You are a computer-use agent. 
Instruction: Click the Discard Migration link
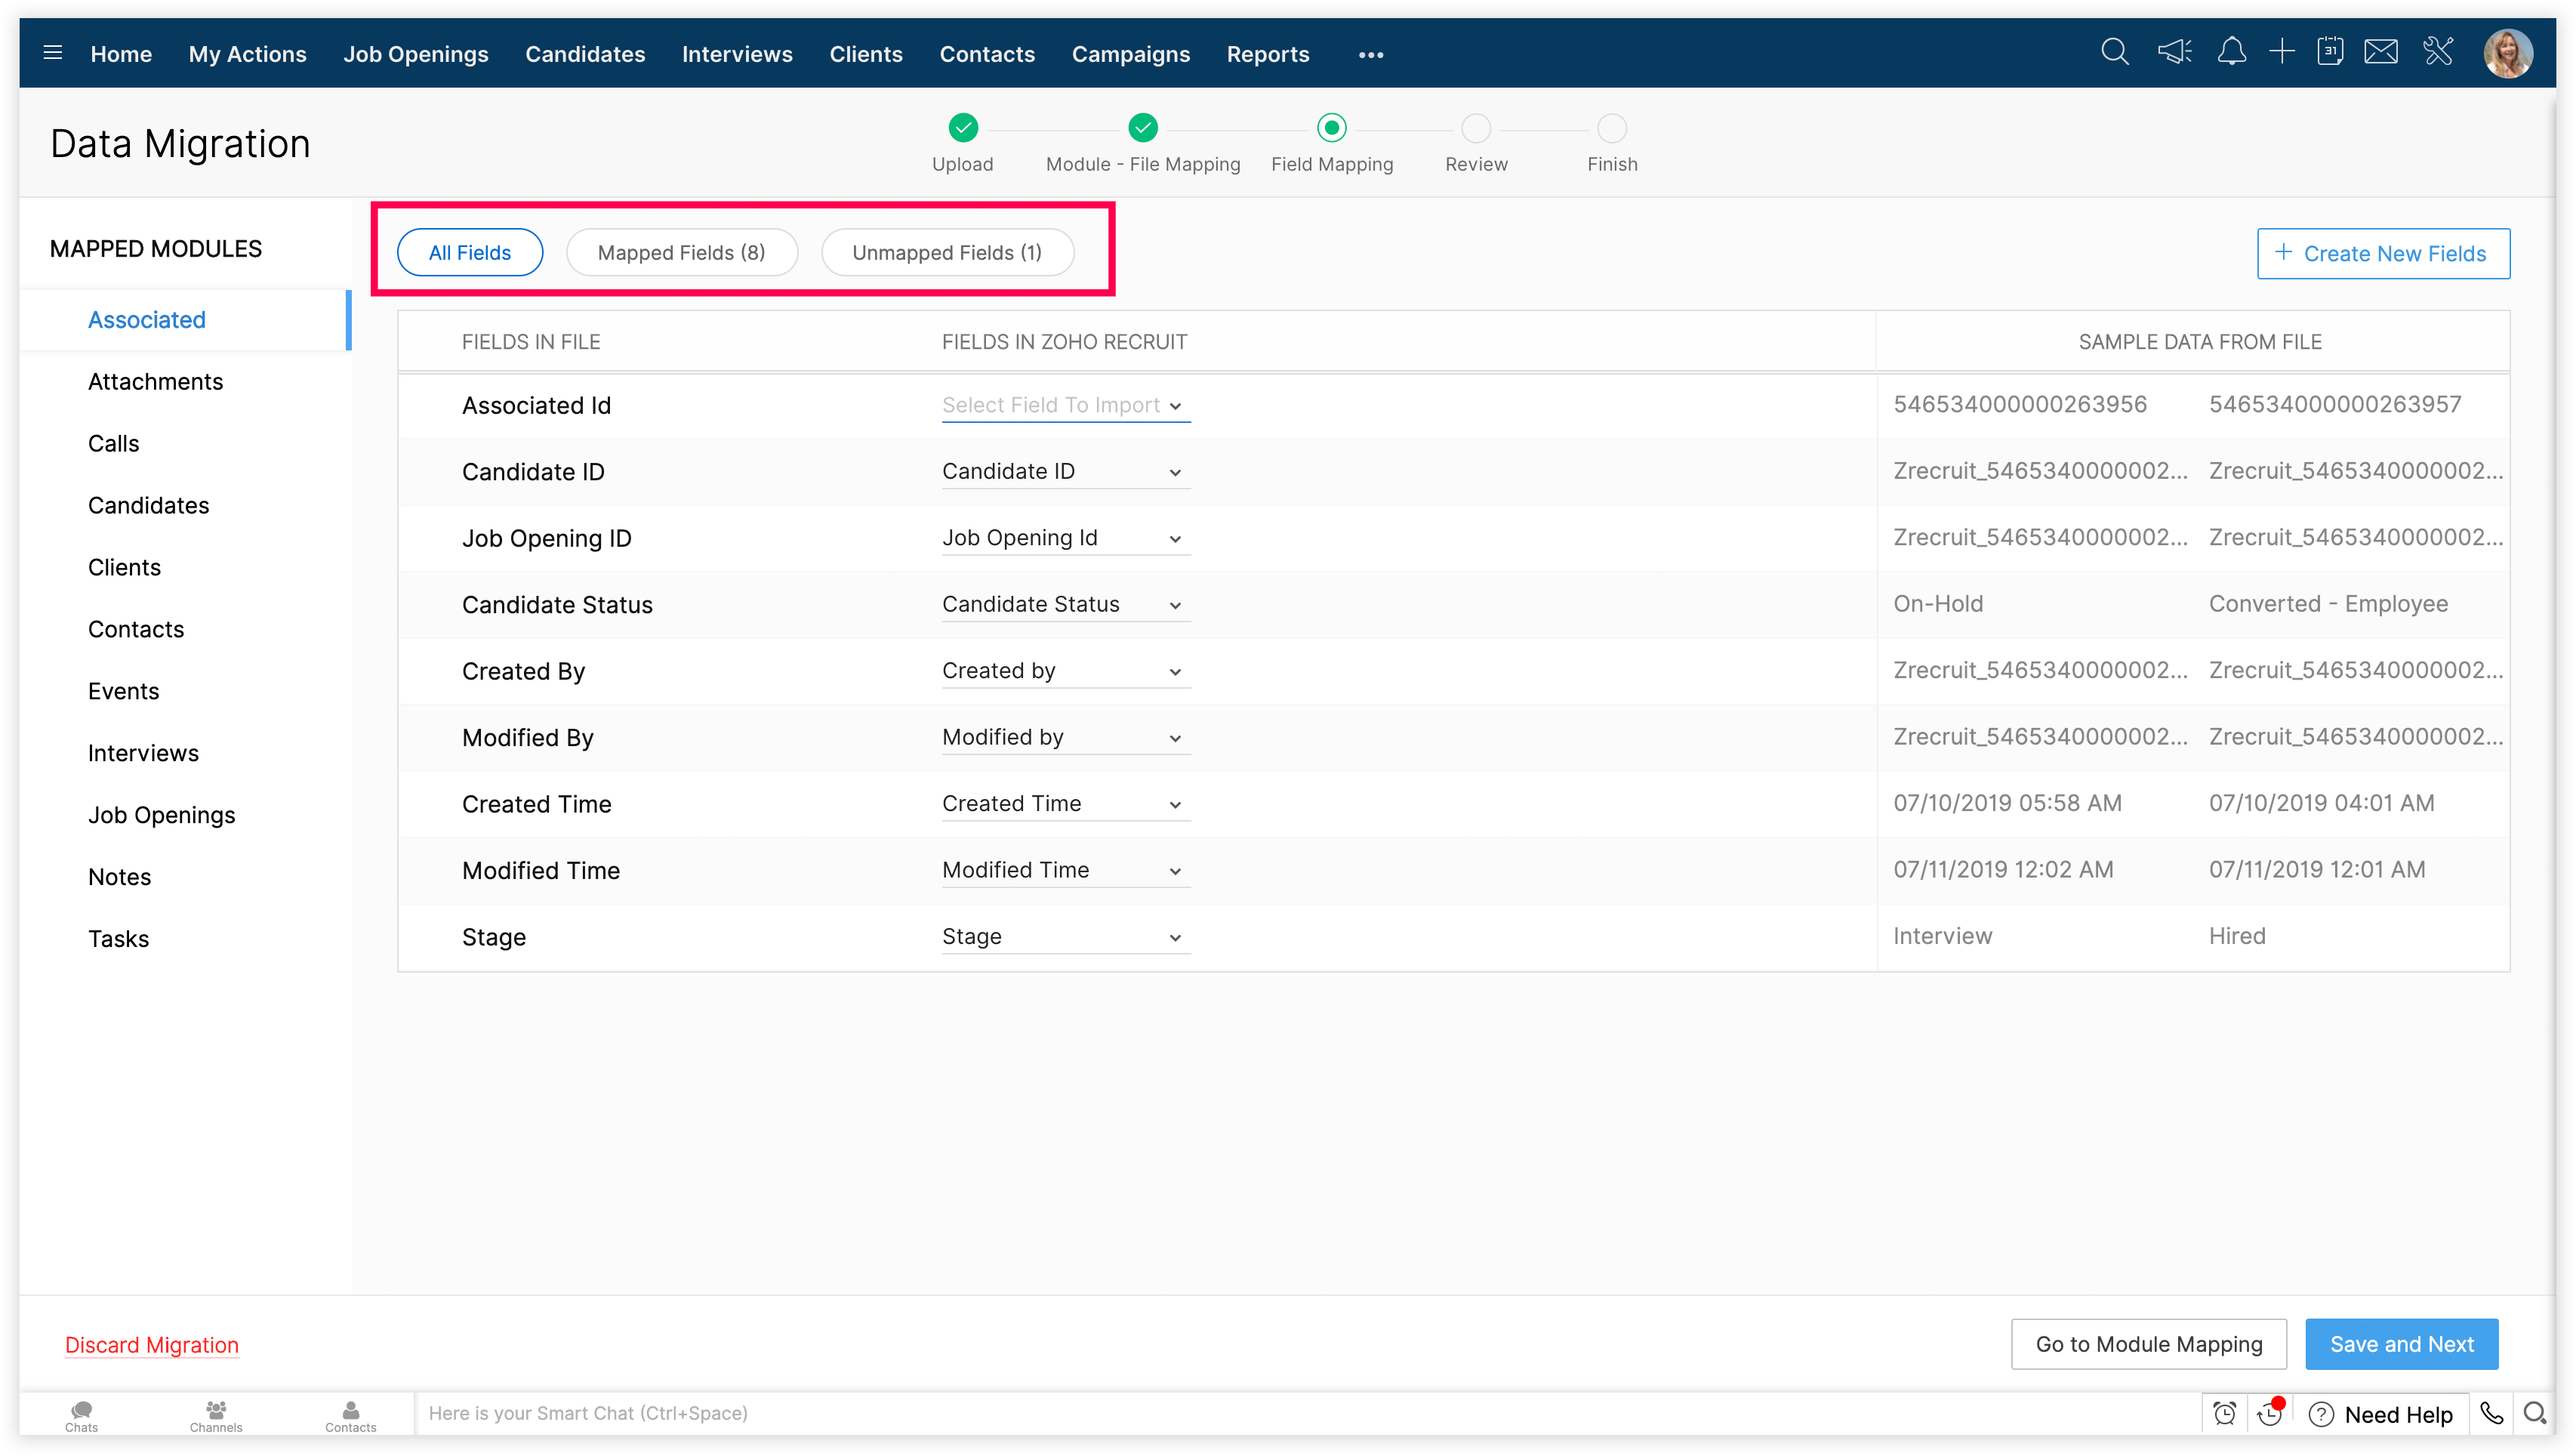tap(152, 1345)
